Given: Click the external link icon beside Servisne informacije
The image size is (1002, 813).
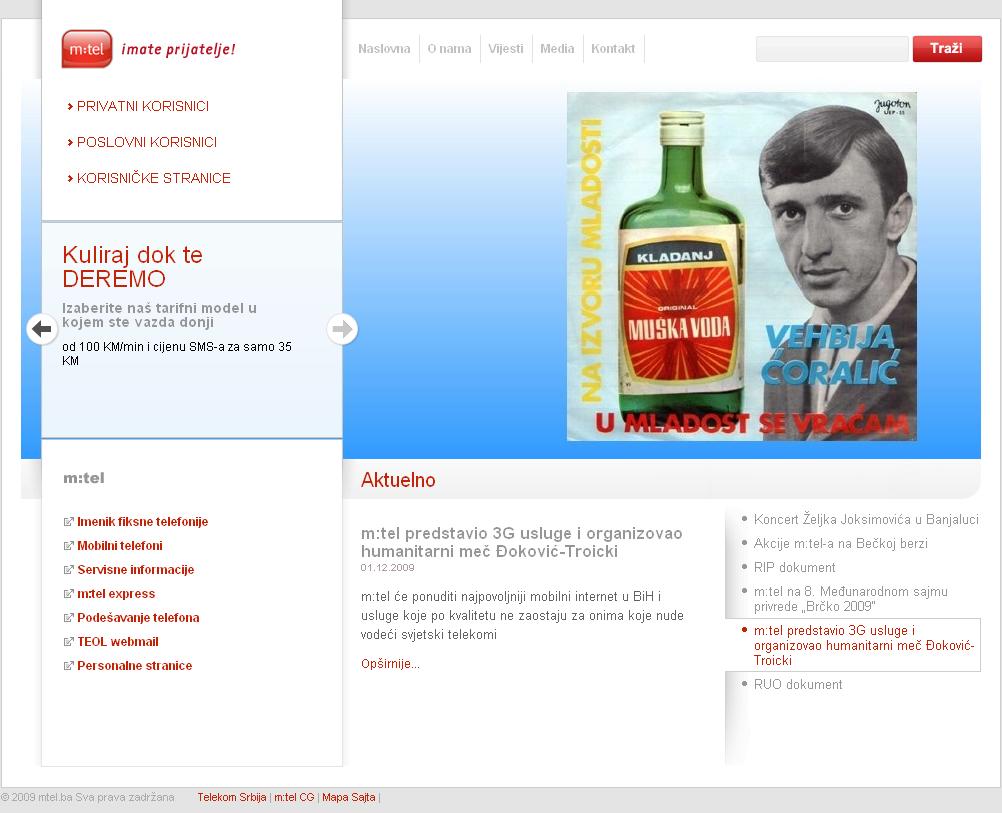Looking at the screenshot, I should point(68,569).
